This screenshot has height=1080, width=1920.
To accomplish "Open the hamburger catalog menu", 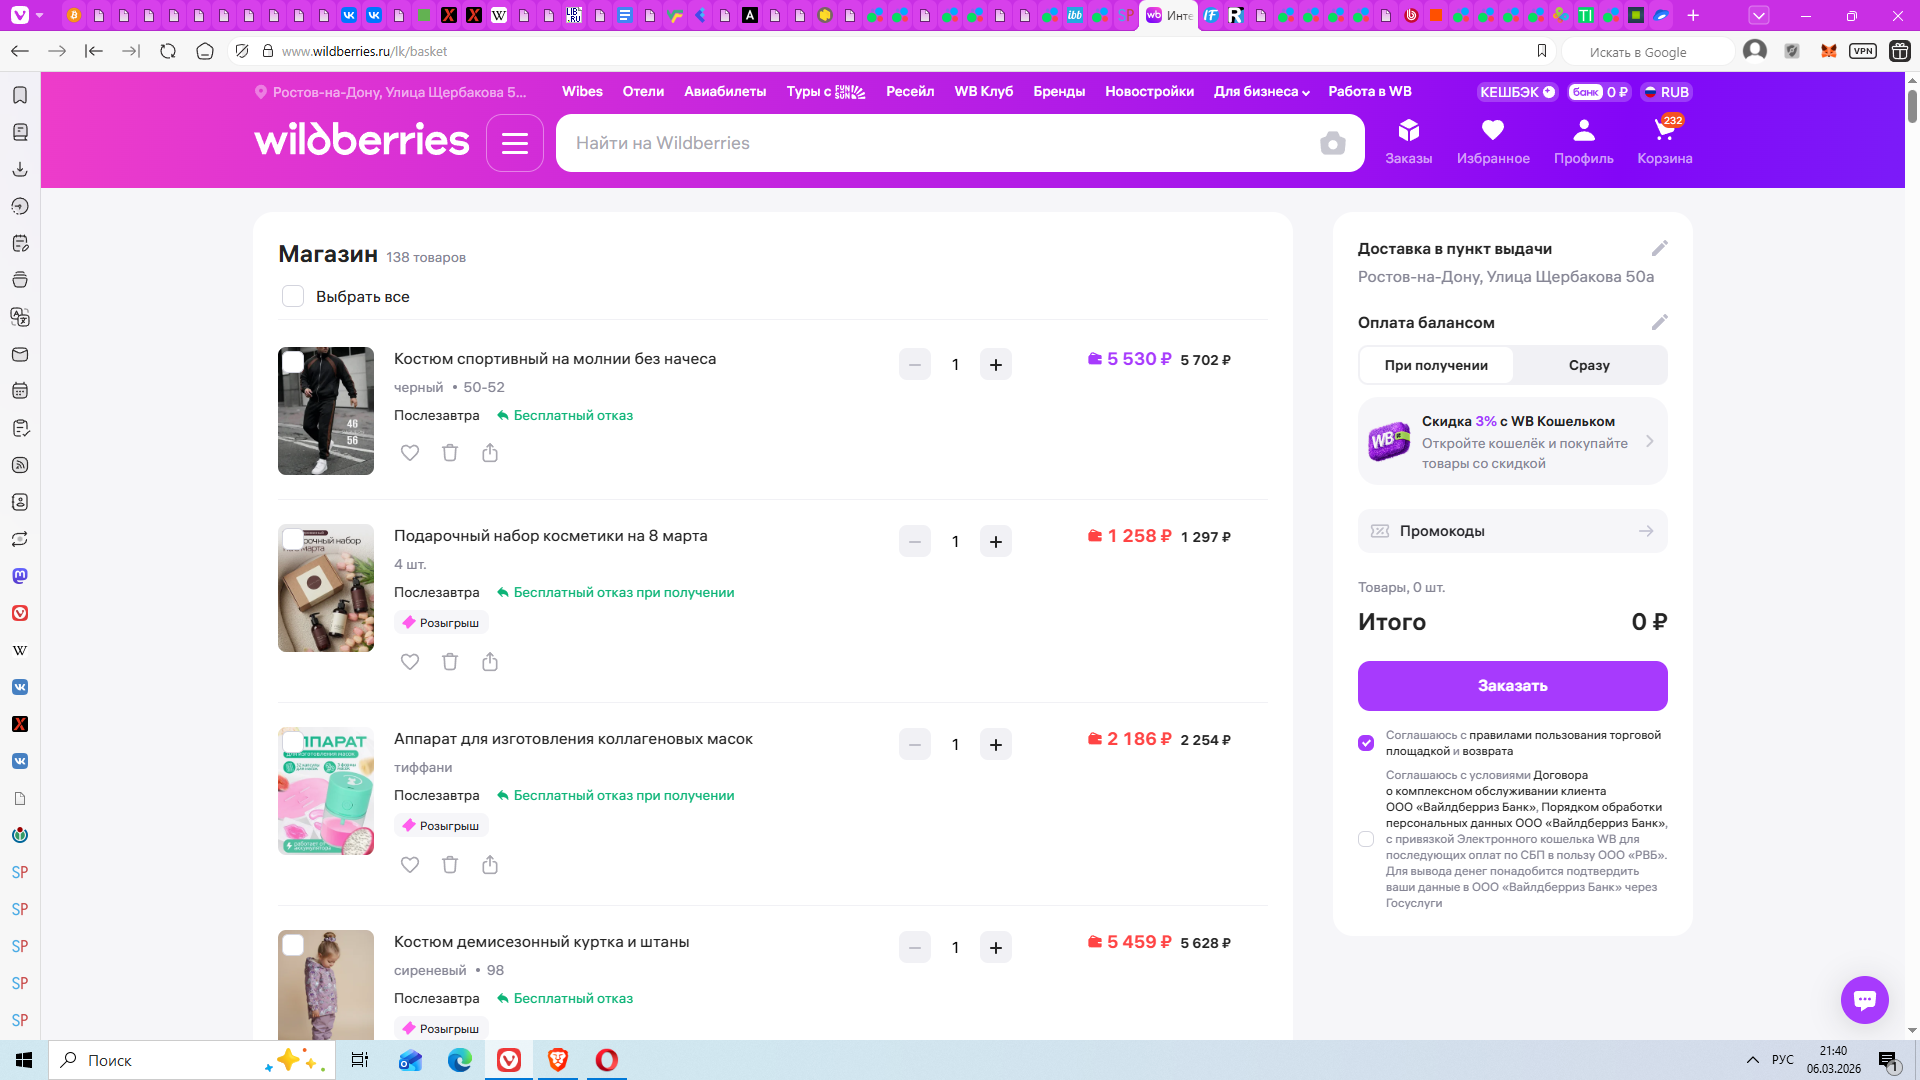I will 515,143.
